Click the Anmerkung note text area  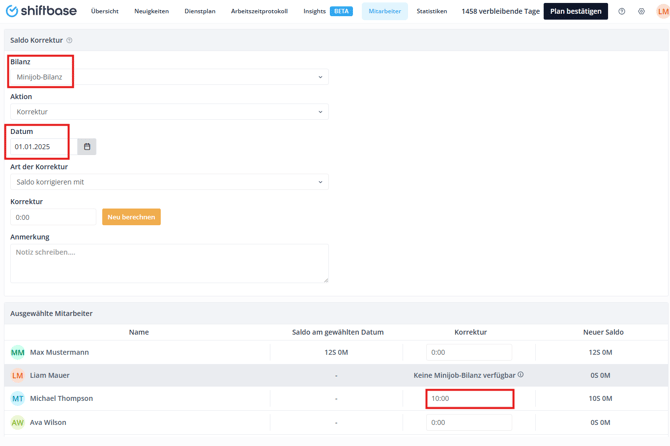pos(169,264)
